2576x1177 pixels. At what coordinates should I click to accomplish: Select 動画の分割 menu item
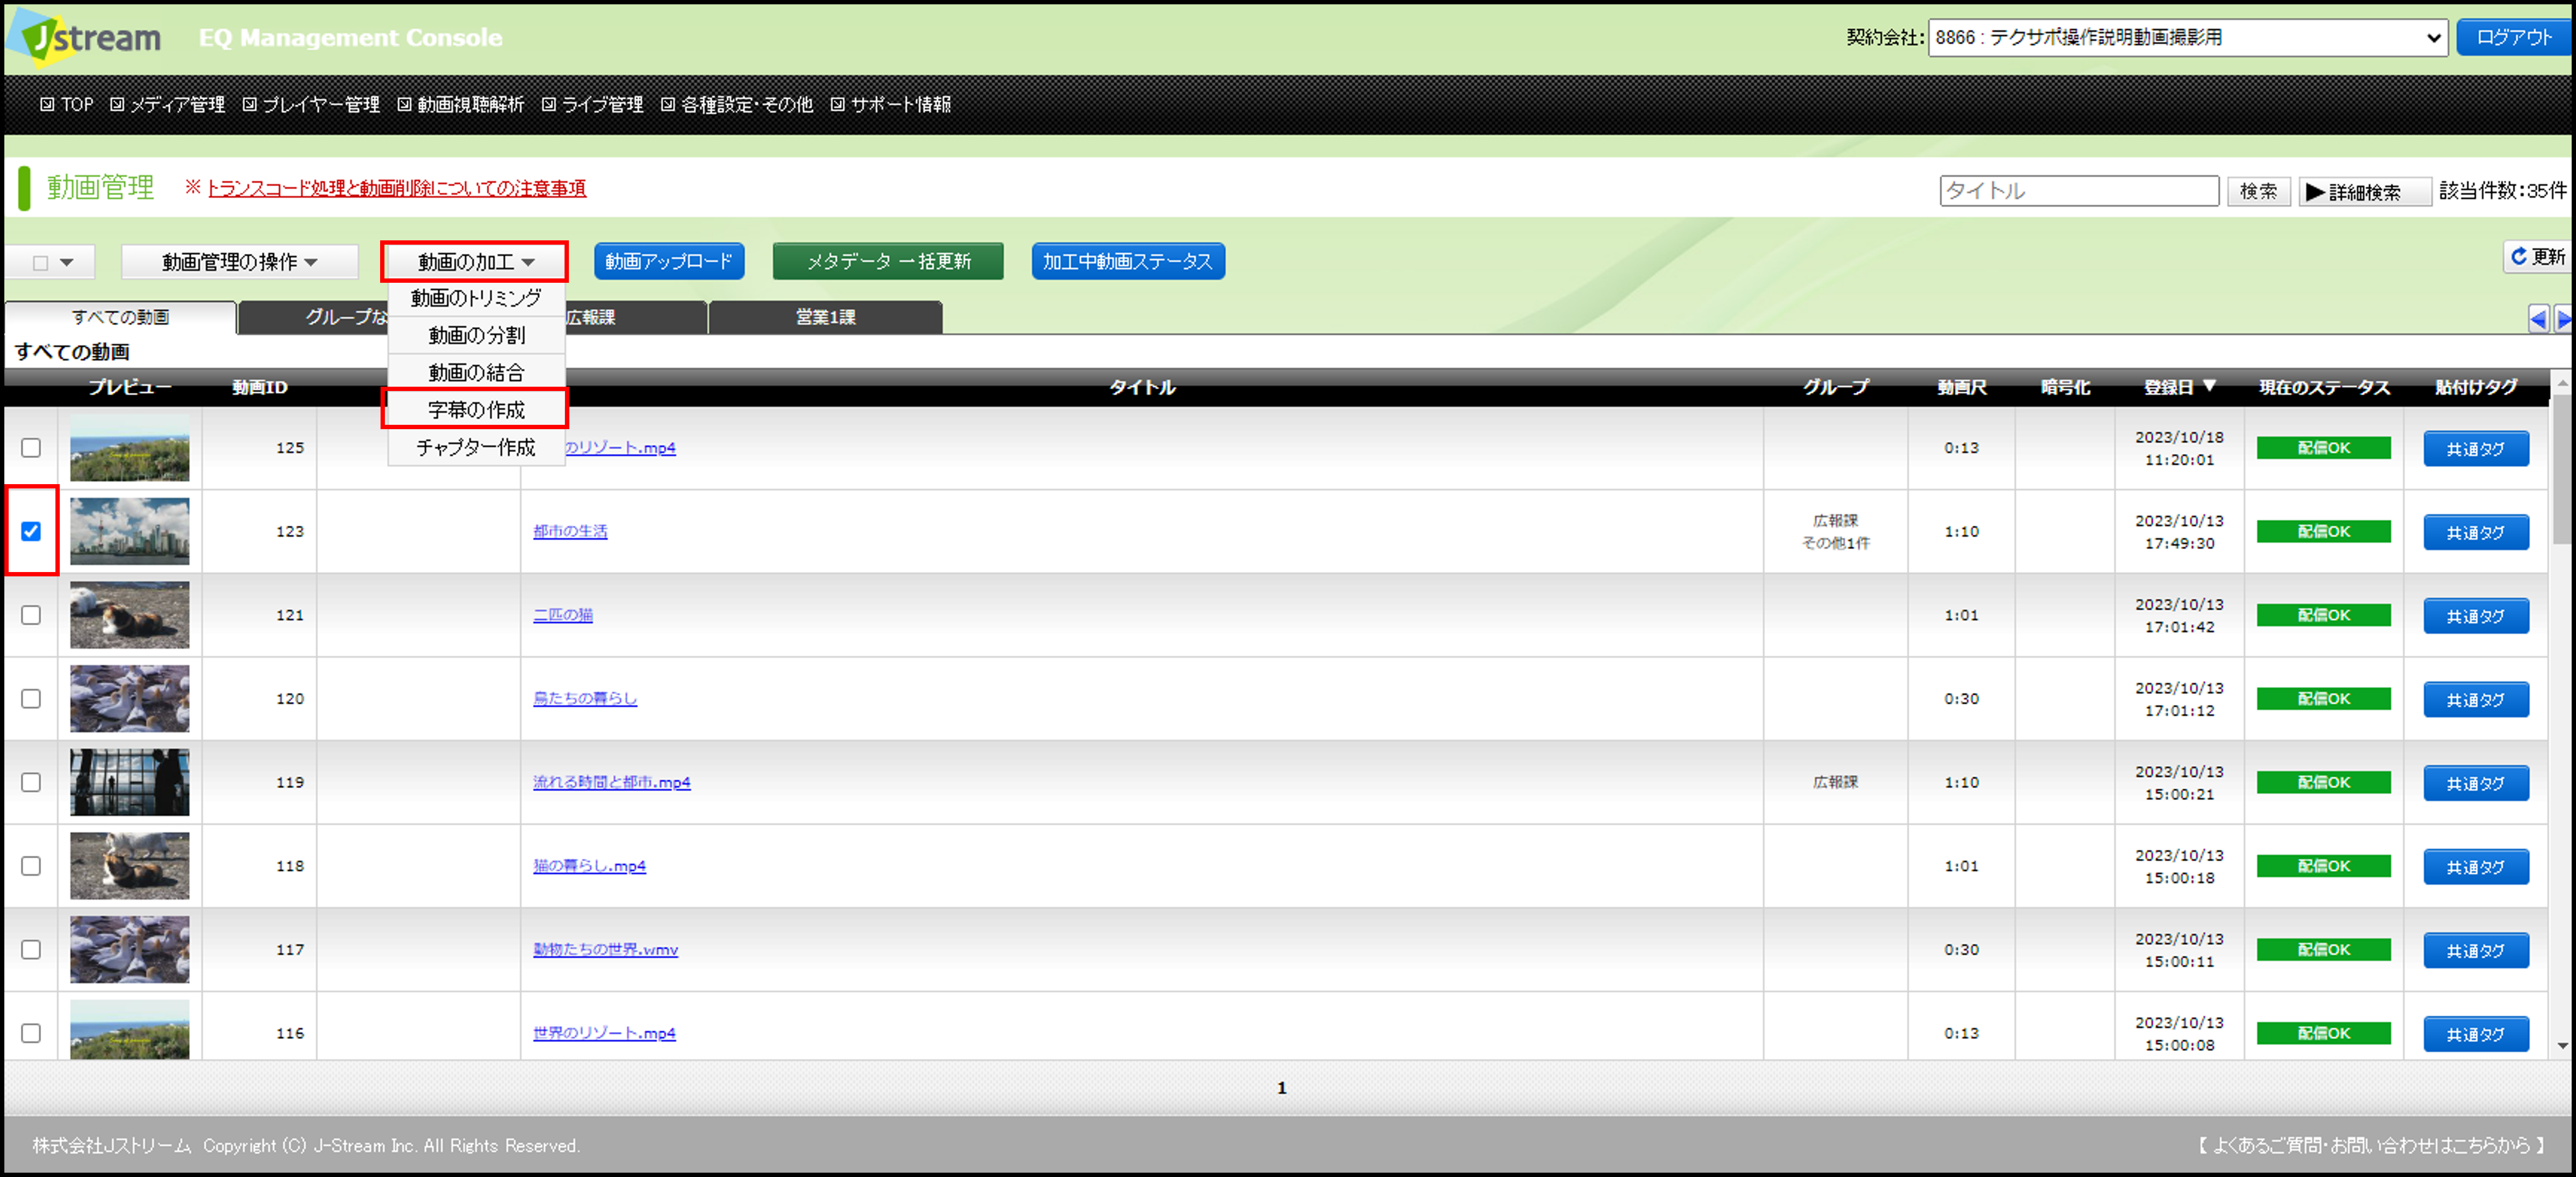click(x=476, y=335)
